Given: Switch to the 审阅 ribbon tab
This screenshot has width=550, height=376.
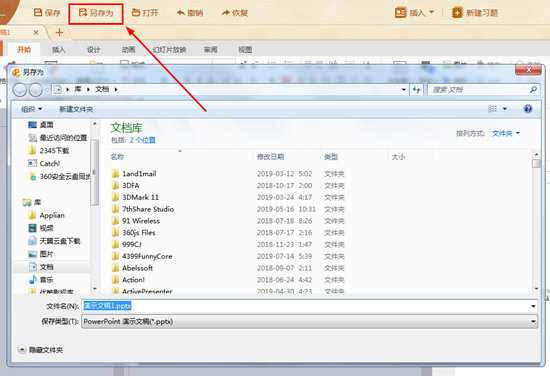Looking at the screenshot, I should 210,49.
